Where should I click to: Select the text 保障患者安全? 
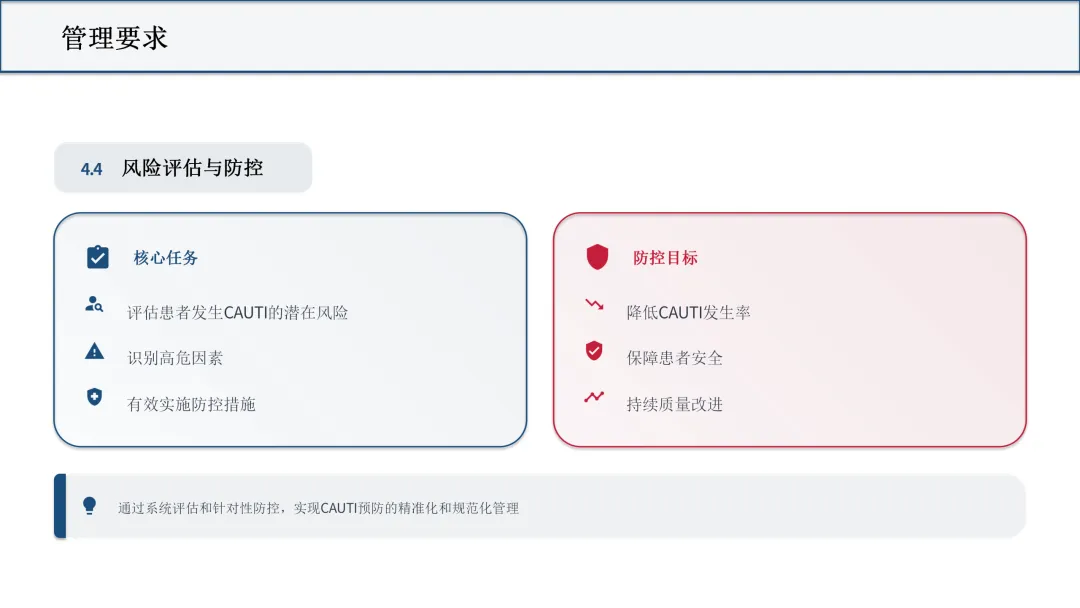(x=674, y=358)
